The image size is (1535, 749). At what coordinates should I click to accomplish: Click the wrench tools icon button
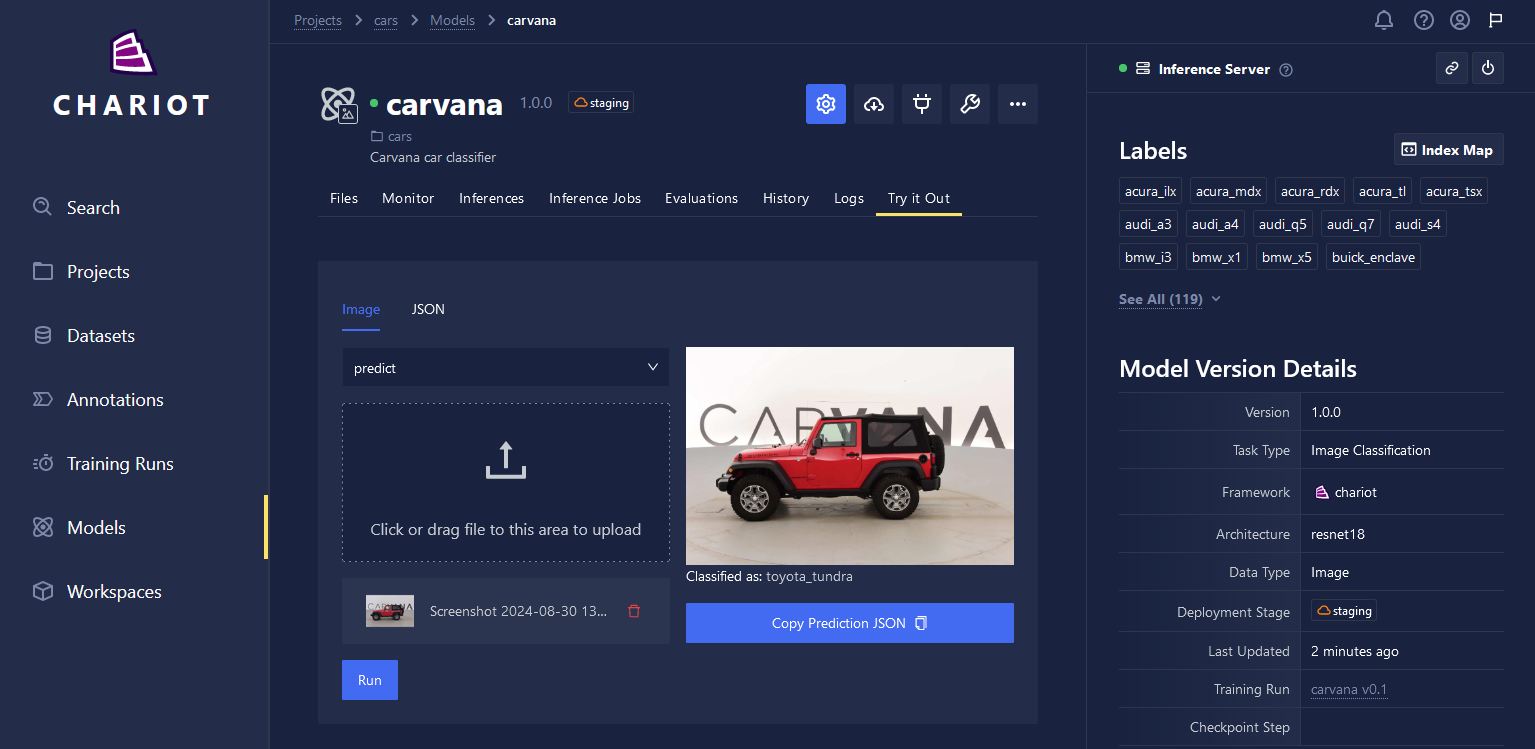[970, 104]
